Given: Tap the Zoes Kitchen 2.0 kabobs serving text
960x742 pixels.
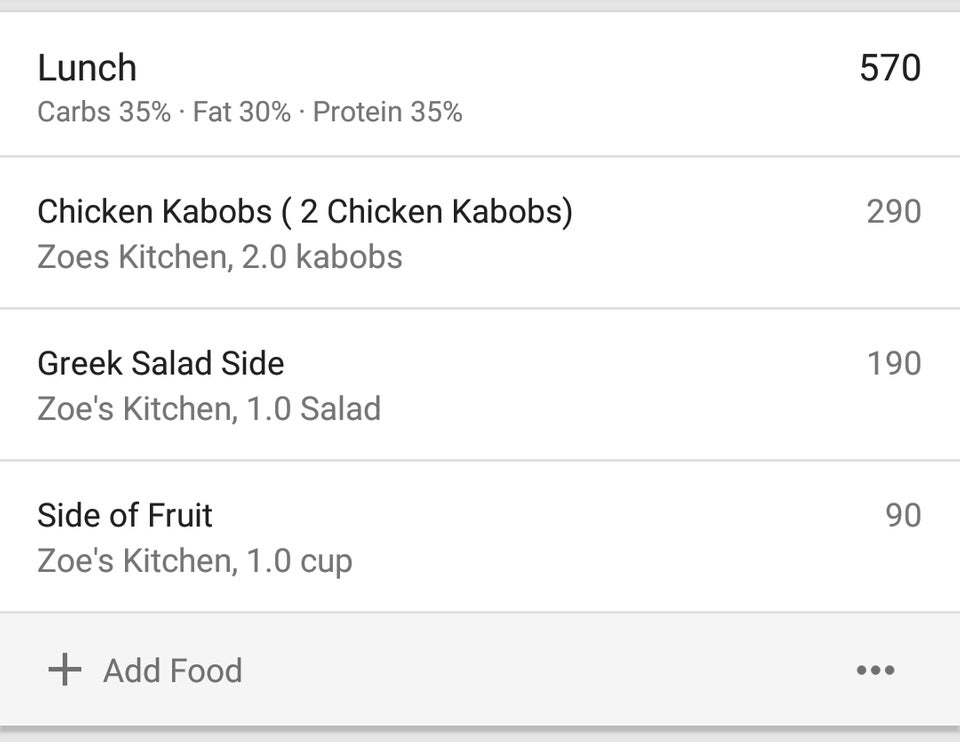Looking at the screenshot, I should tap(219, 257).
